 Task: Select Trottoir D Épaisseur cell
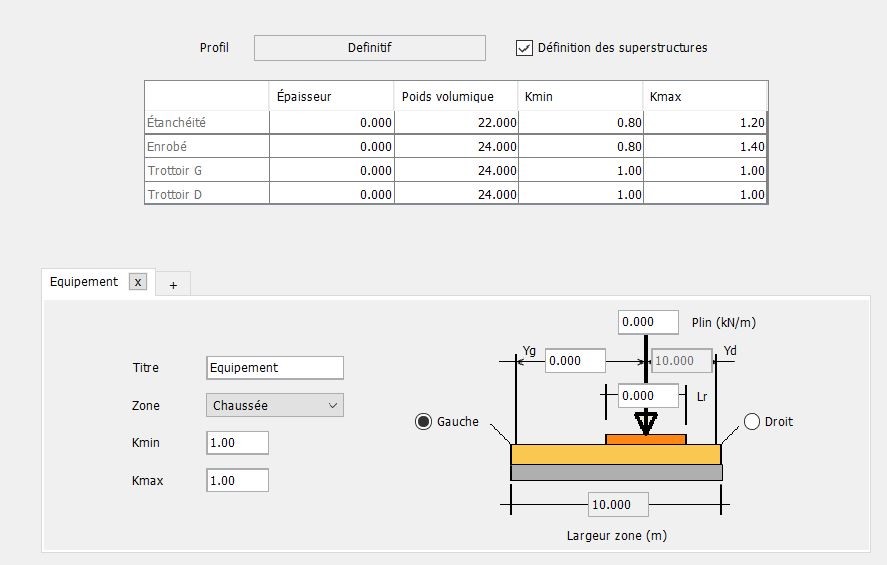point(331,194)
